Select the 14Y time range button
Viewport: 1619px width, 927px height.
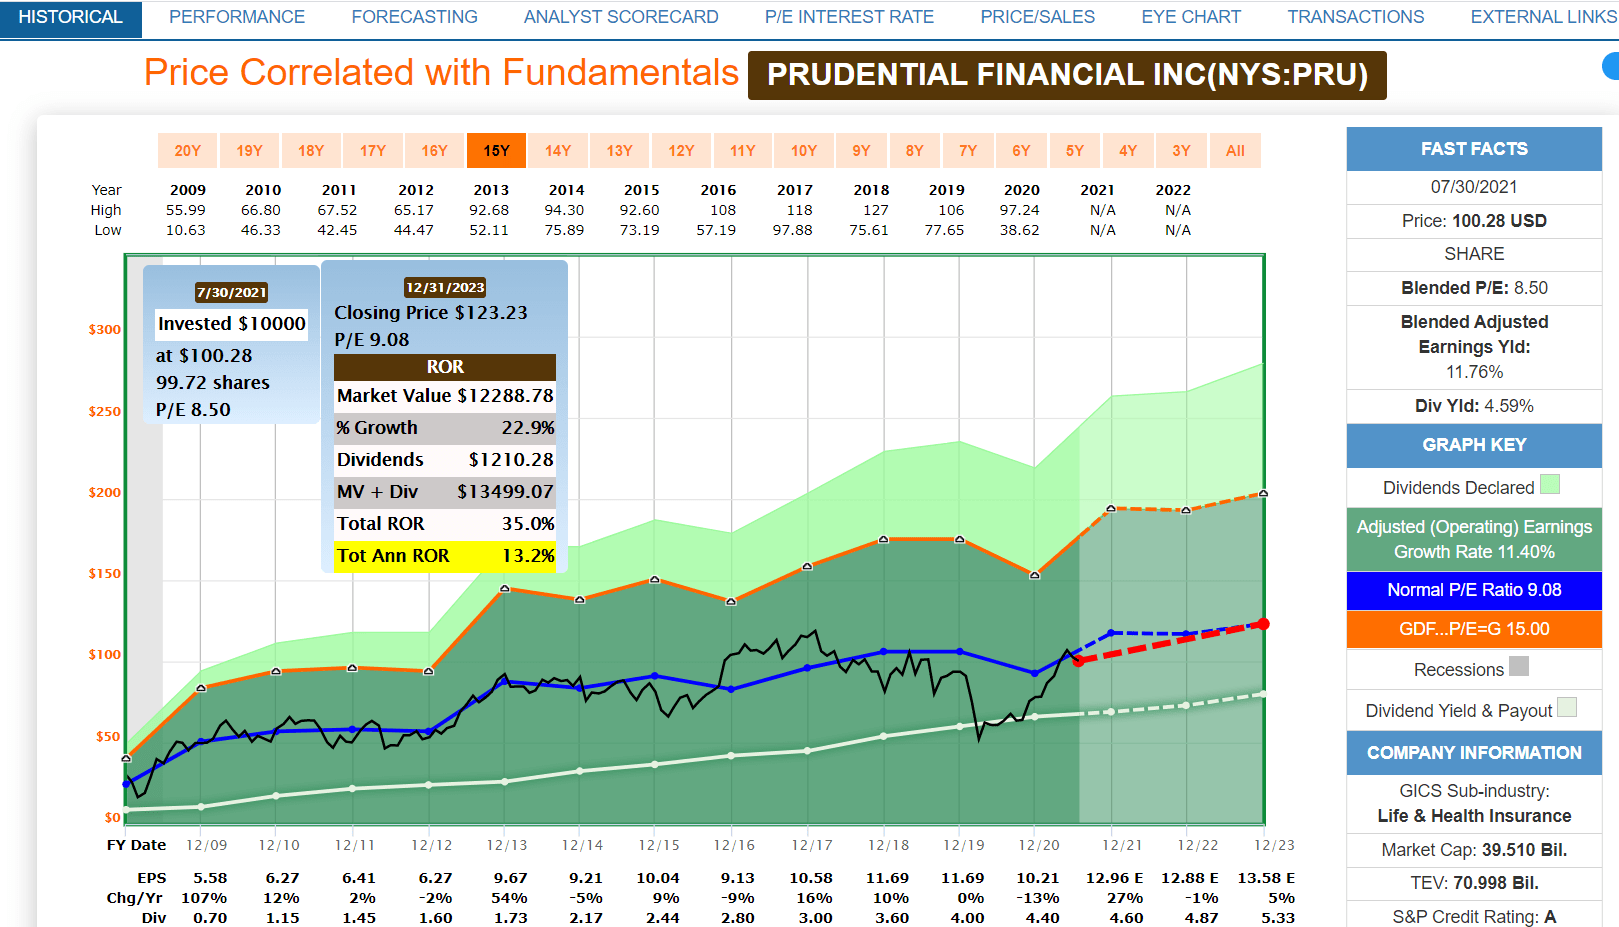point(558,151)
